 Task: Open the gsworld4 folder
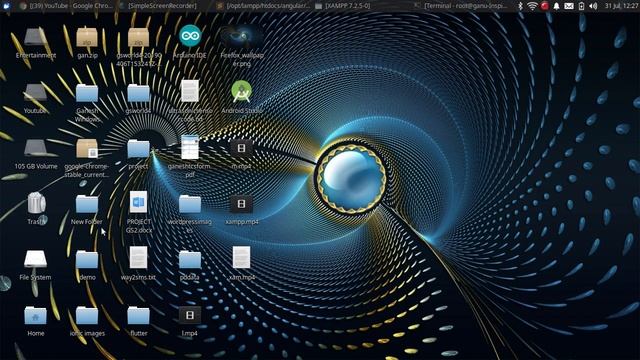click(x=138, y=93)
